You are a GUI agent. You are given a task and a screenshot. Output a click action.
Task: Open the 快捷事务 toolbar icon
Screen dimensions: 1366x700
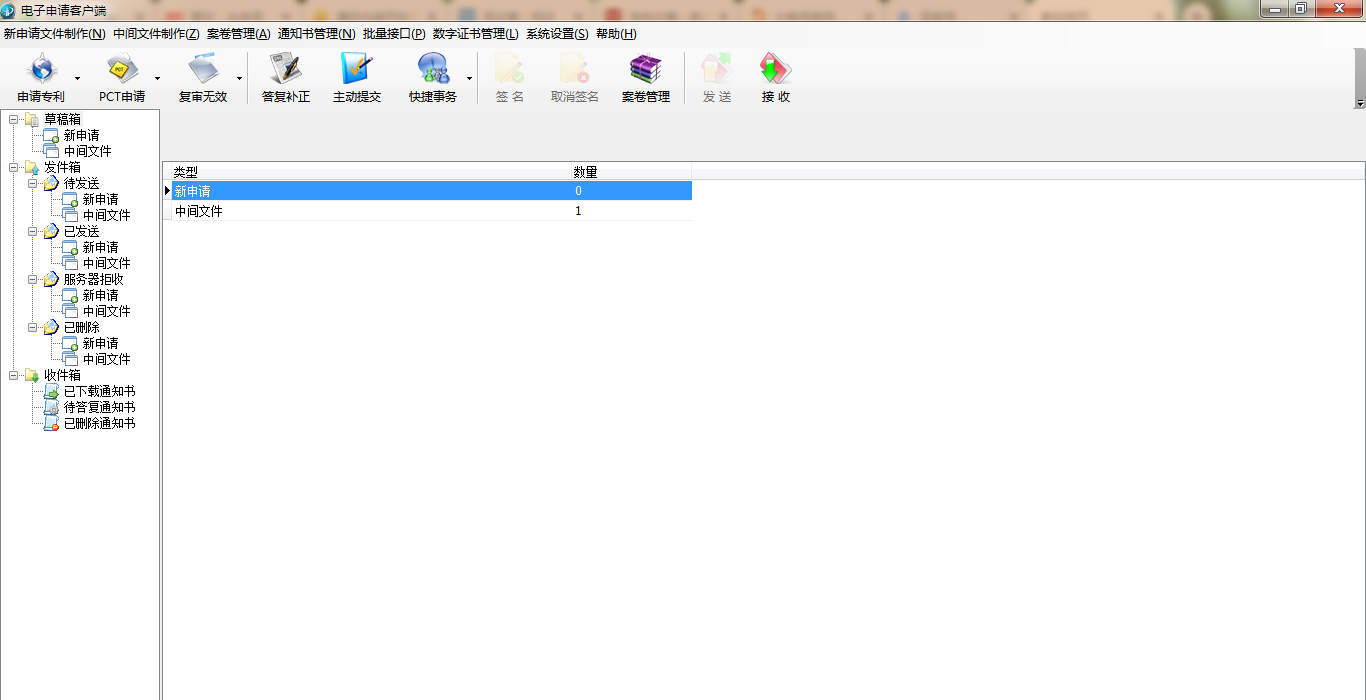(433, 77)
